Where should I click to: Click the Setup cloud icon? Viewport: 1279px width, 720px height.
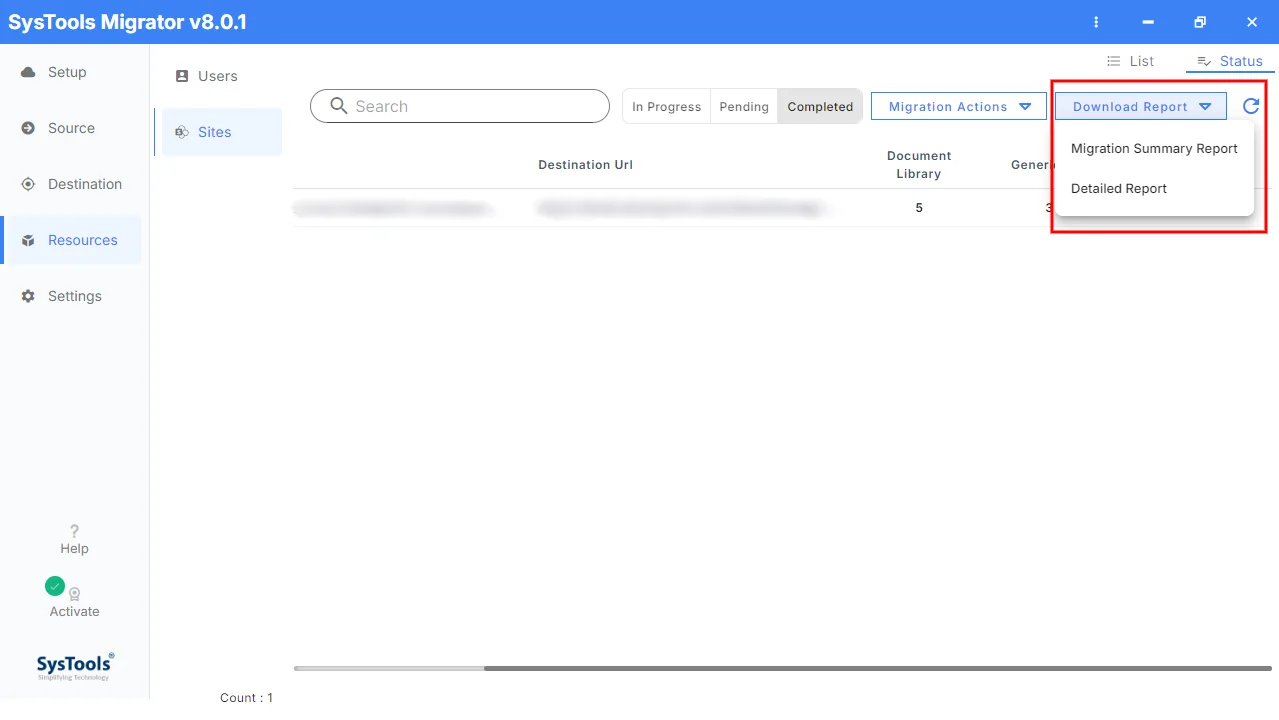point(28,72)
